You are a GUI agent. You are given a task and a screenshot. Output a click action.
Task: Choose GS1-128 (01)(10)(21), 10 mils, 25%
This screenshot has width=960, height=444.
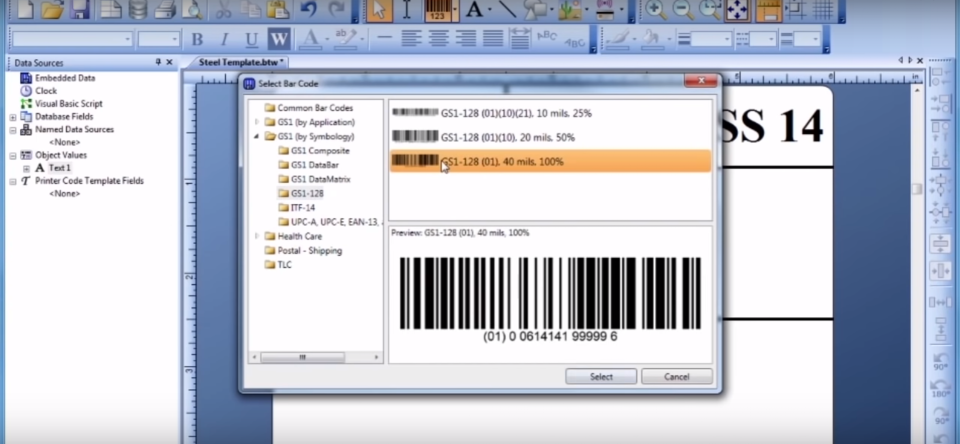(550, 113)
